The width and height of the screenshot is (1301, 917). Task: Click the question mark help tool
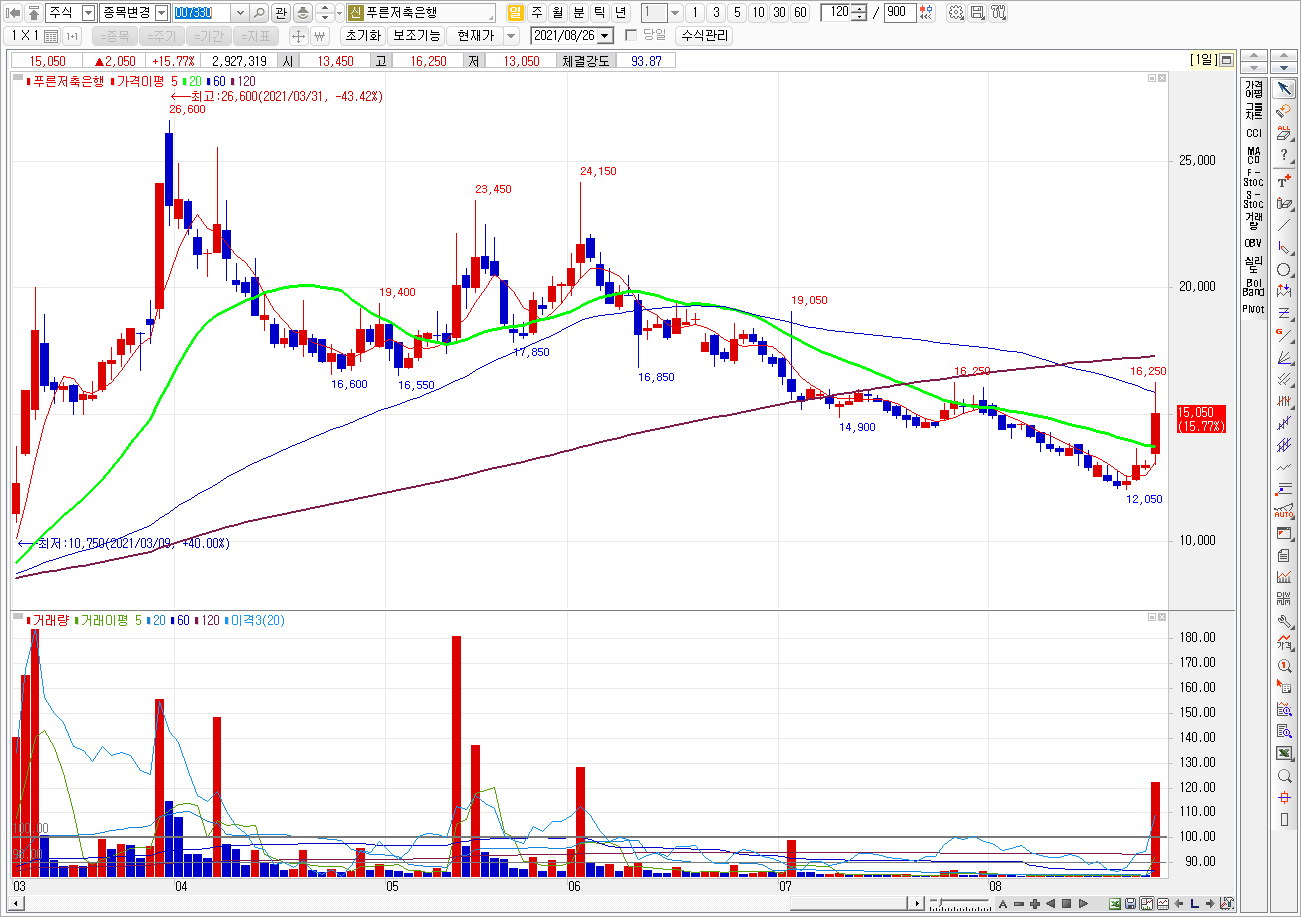point(1285,155)
